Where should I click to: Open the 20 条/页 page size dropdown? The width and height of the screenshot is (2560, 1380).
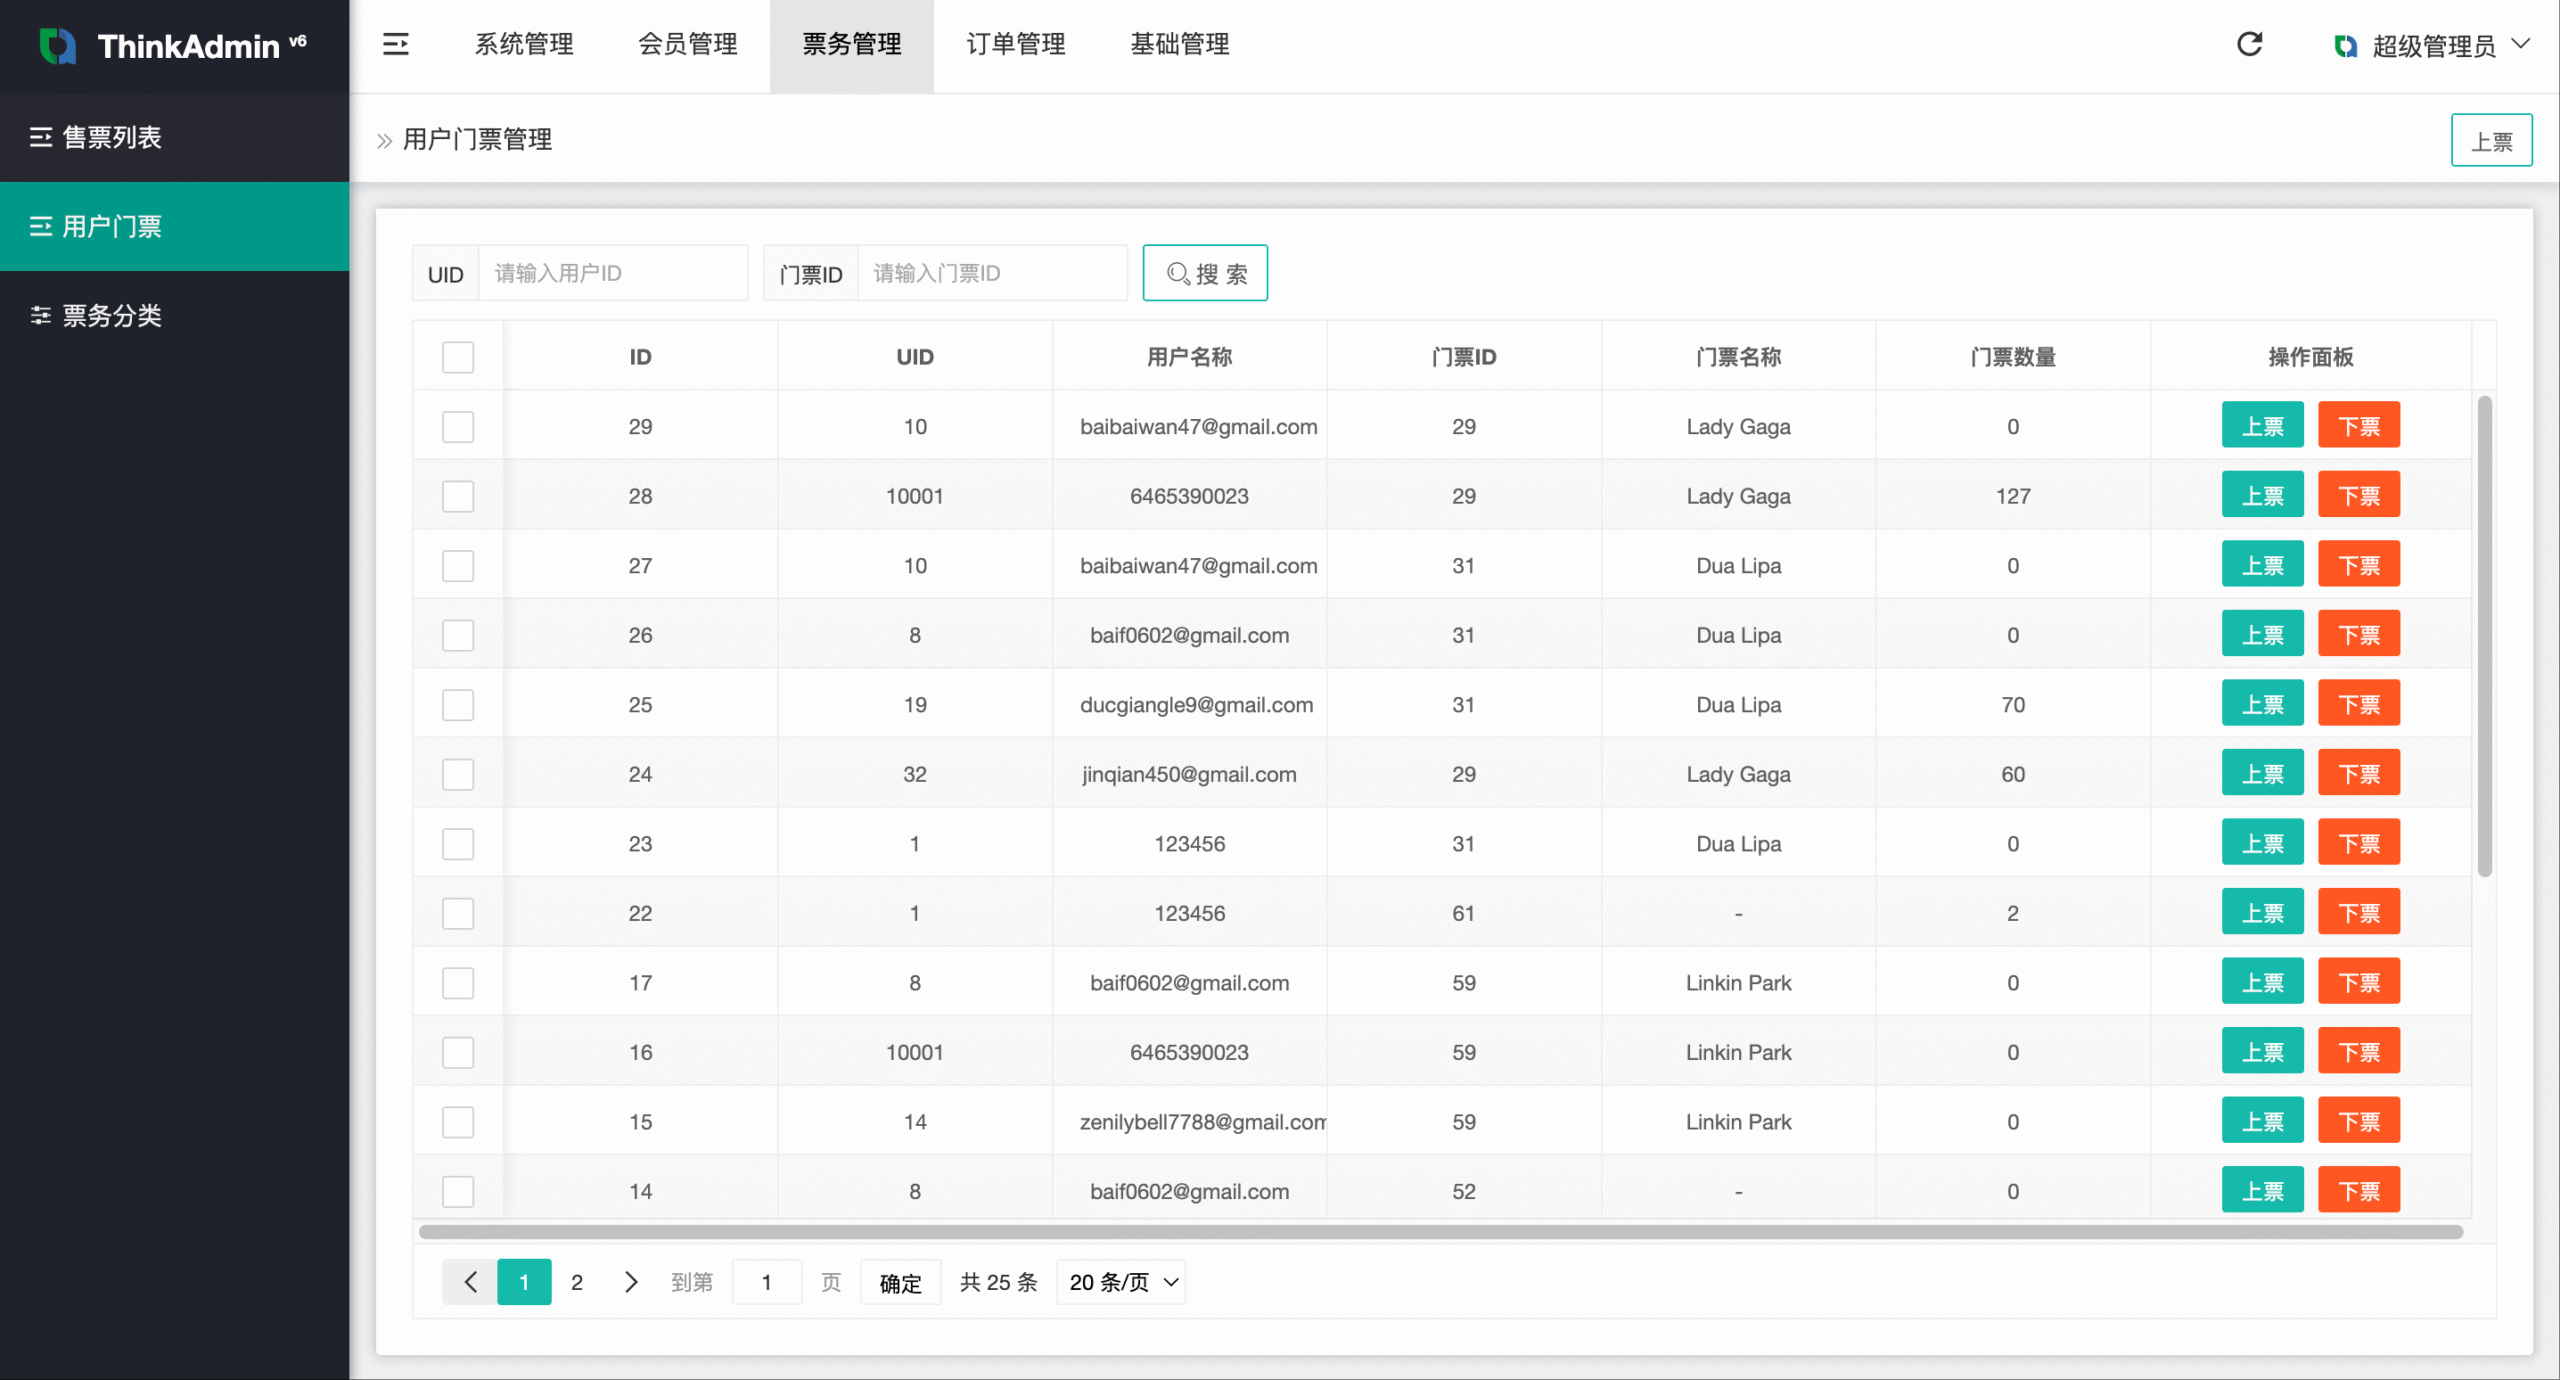[x=1122, y=1282]
